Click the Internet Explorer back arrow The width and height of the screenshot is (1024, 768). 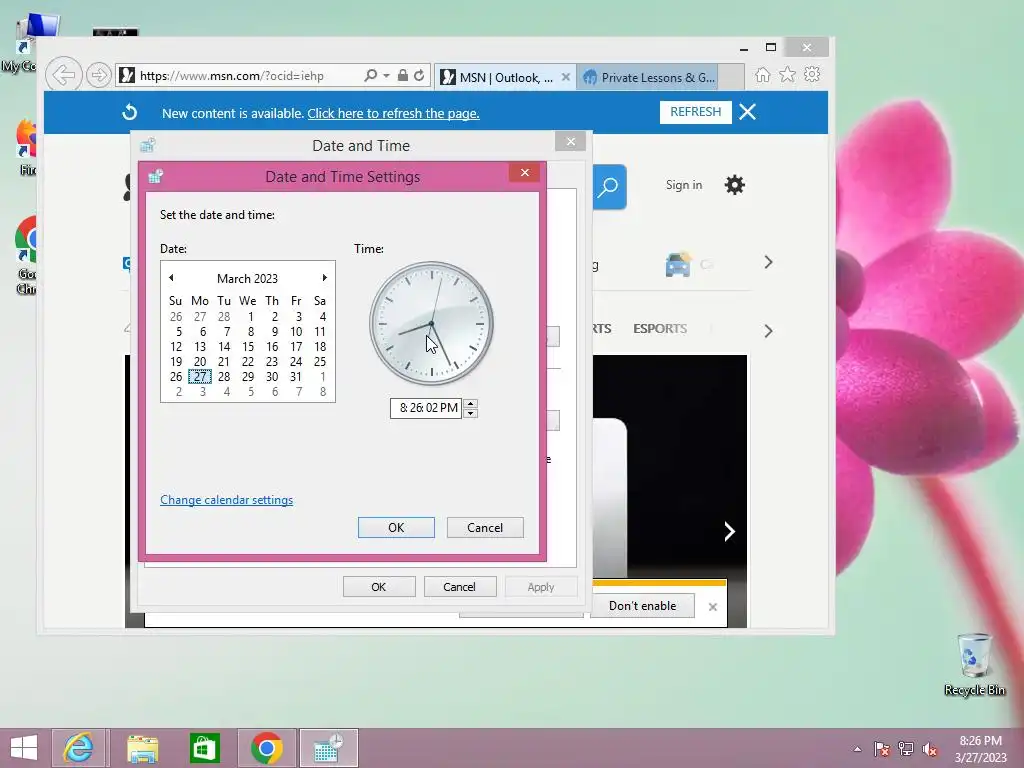(63, 75)
